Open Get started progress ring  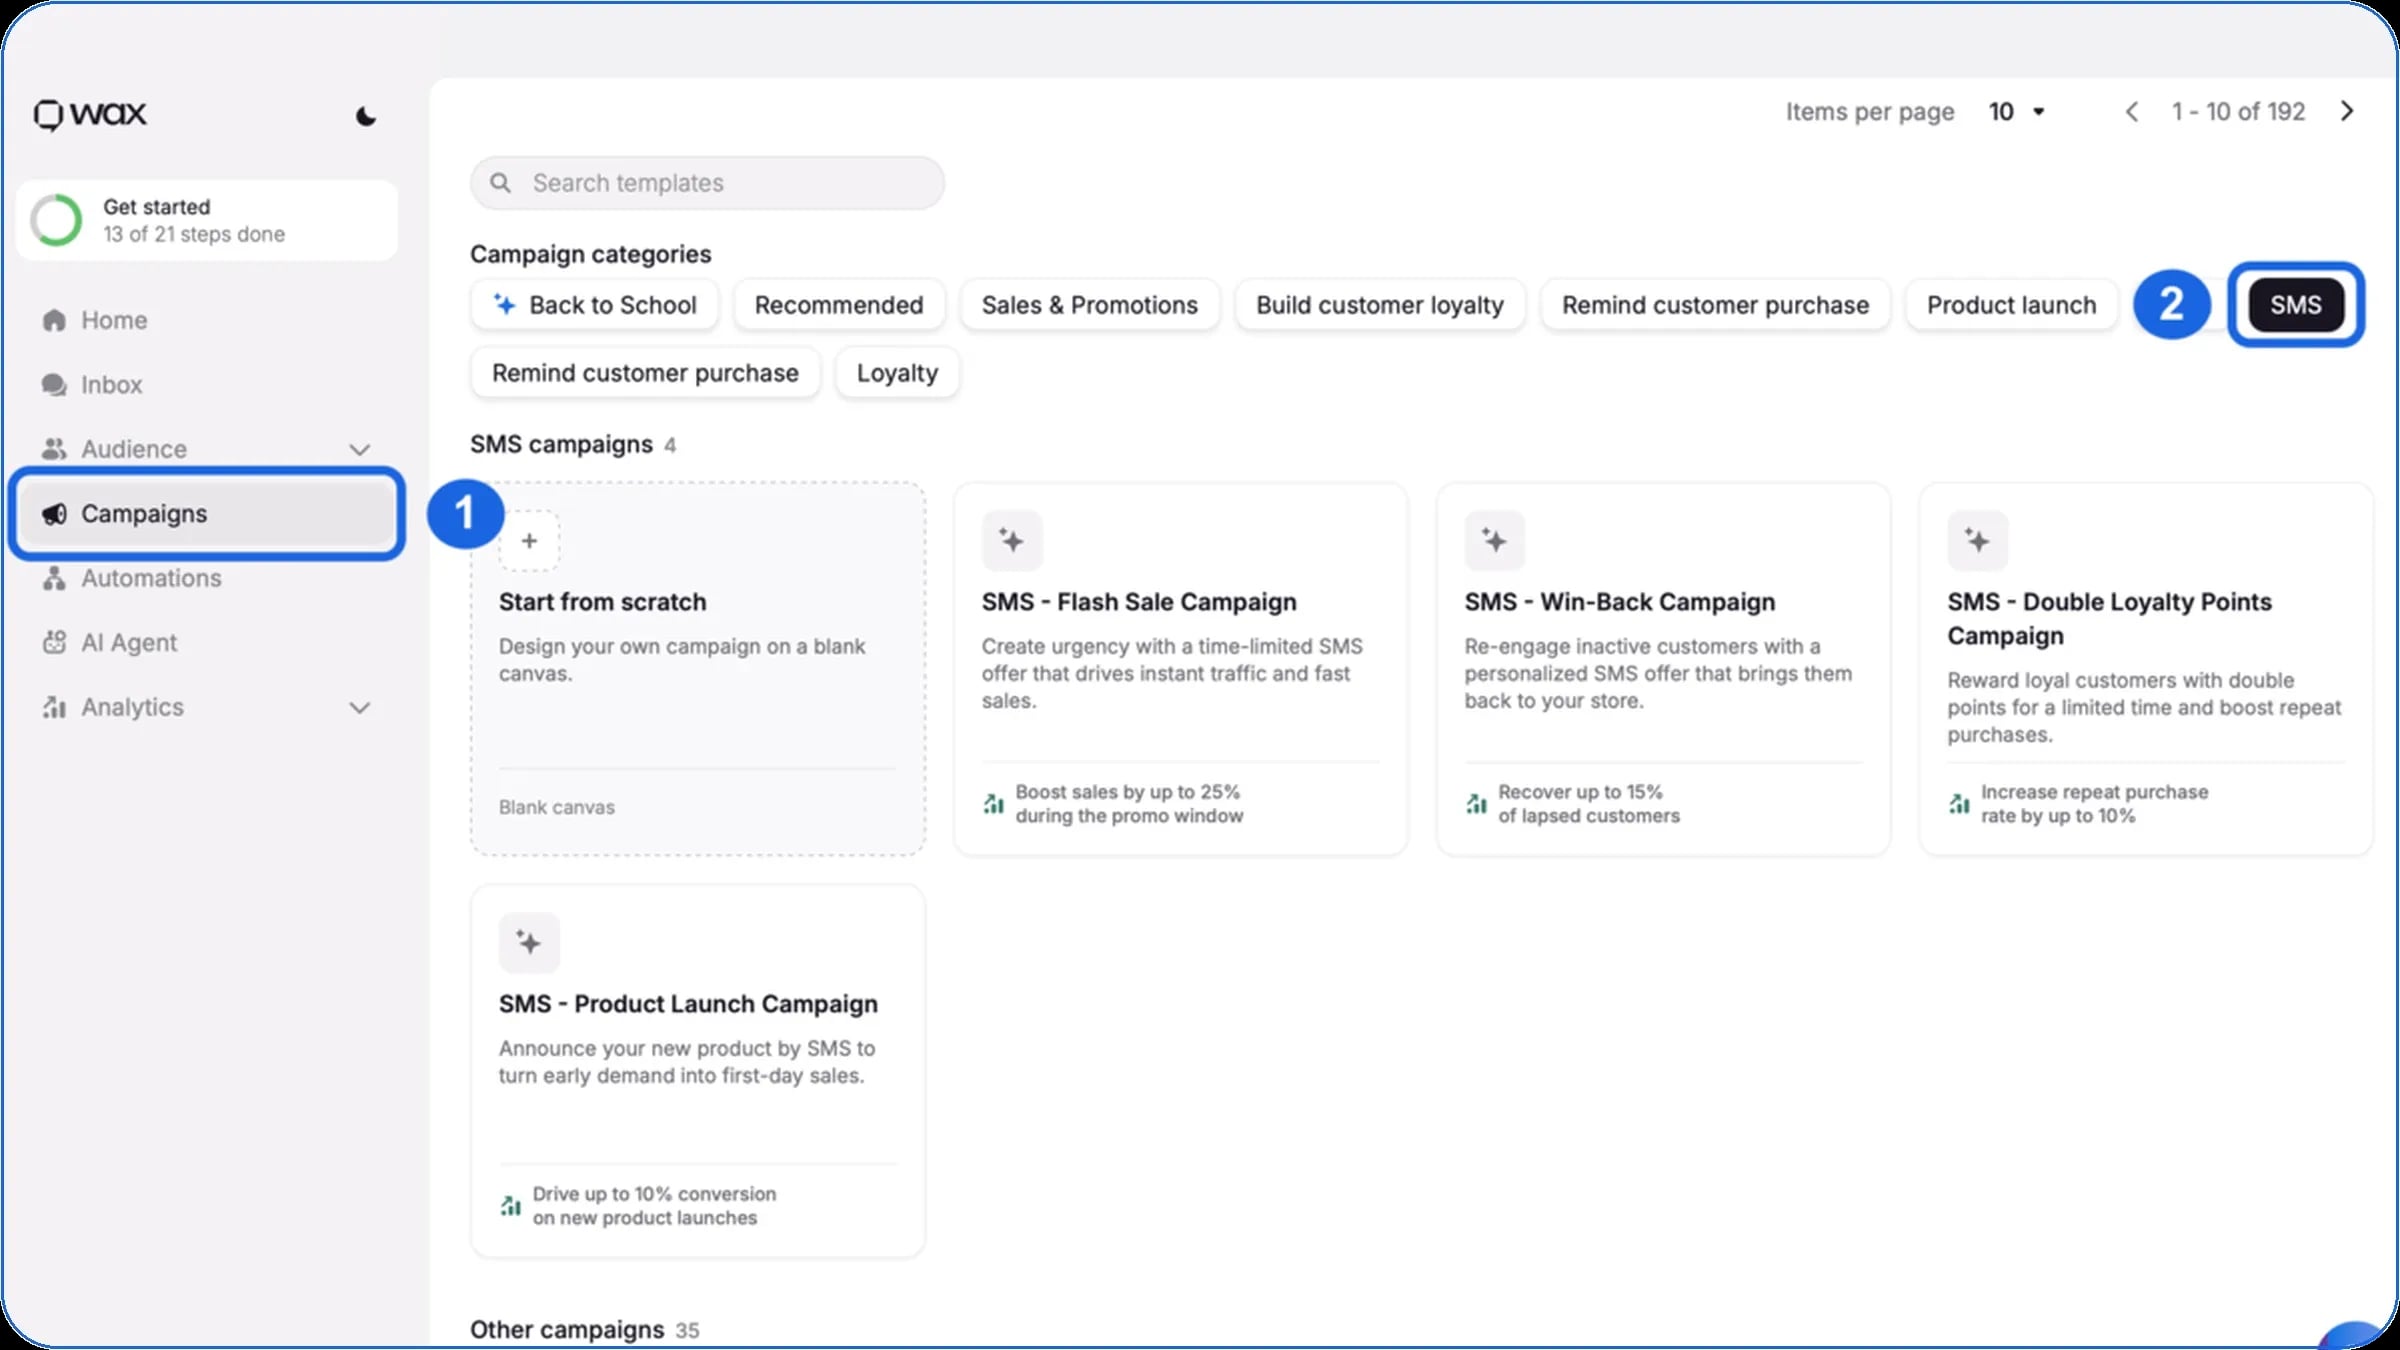point(56,220)
